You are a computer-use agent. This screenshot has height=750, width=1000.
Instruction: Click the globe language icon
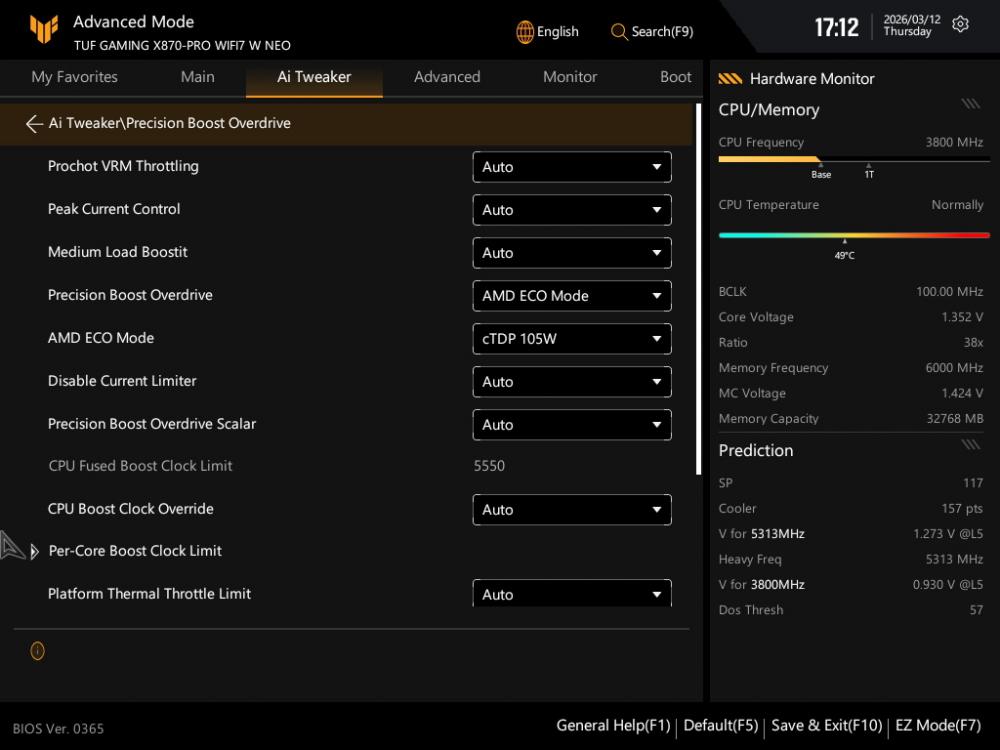(525, 32)
